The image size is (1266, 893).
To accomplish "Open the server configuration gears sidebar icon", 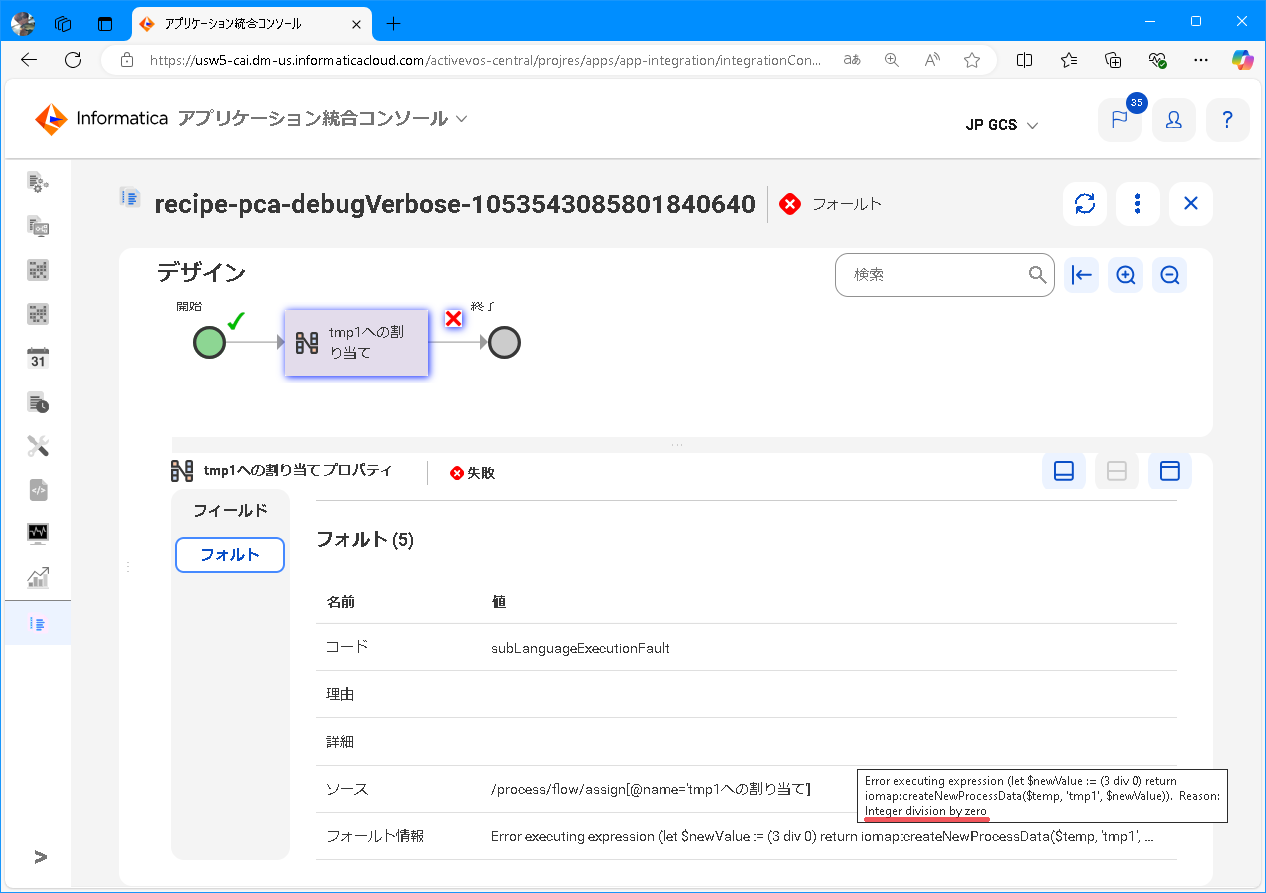I will pyautogui.click(x=38, y=182).
